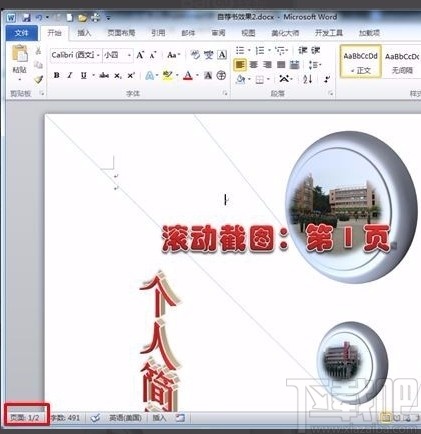The width and height of the screenshot is (421, 434).
Task: Click the Justify alignment icon
Action: pyautogui.click(x=281, y=65)
